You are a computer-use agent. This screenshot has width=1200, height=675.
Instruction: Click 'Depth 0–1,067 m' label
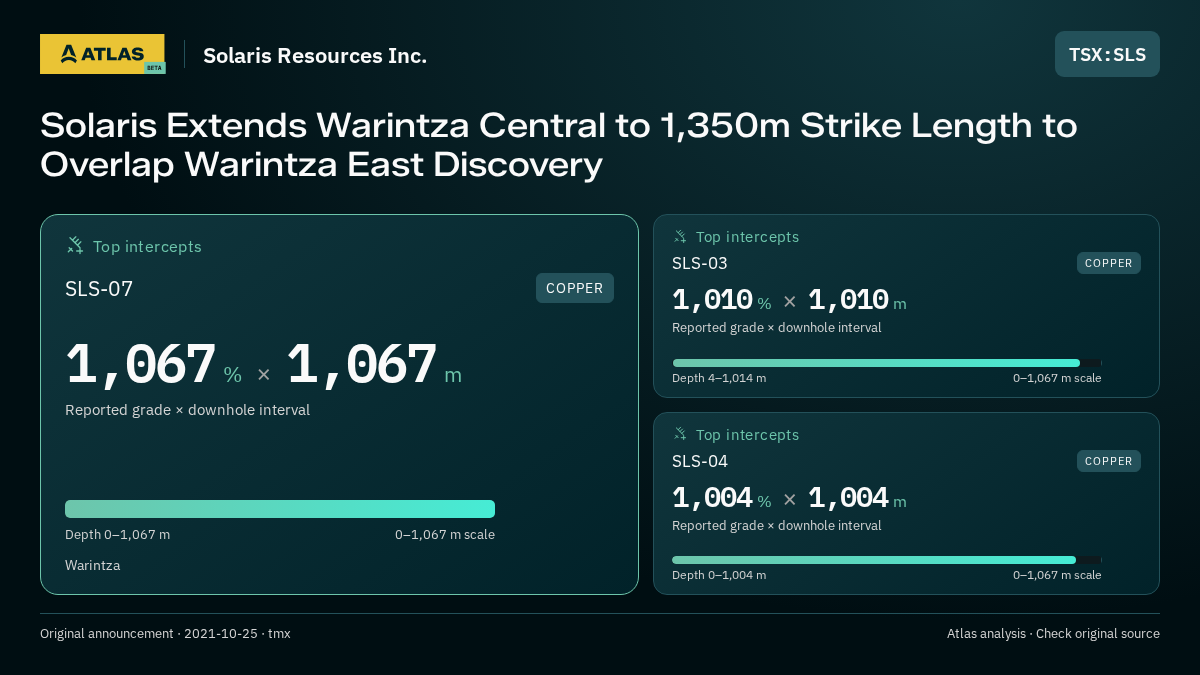(117, 534)
